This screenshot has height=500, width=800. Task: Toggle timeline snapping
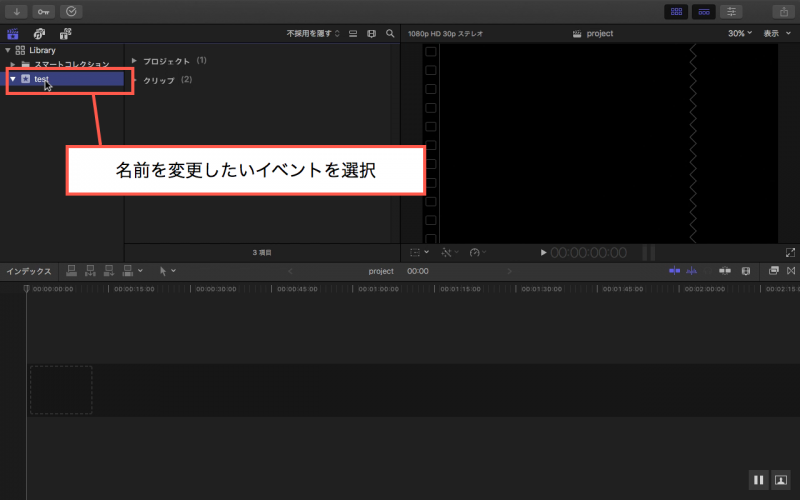[x=725, y=271]
